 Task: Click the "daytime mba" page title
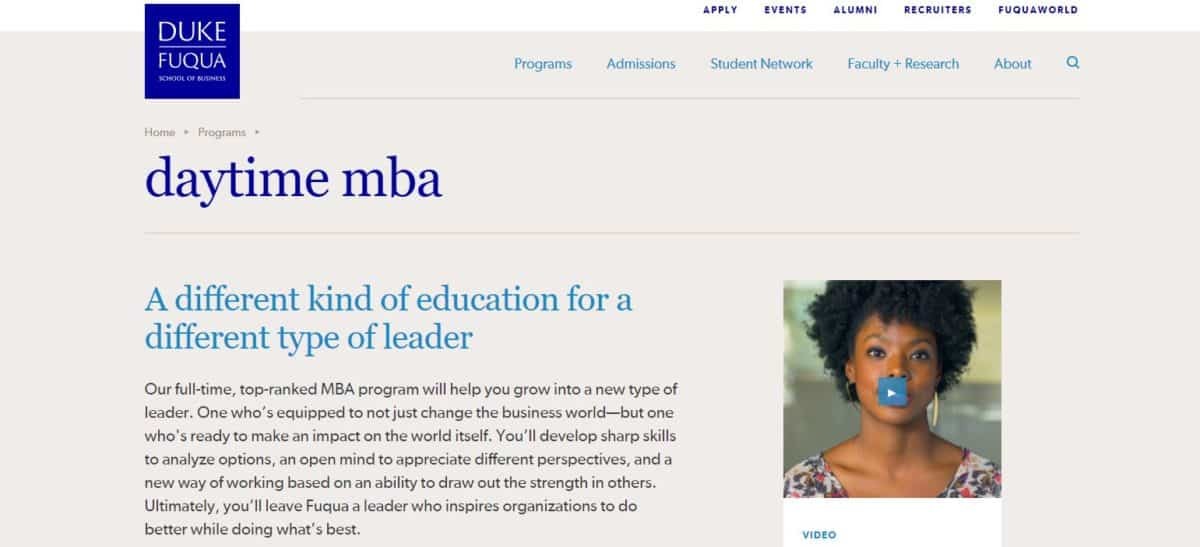pyautogui.click(x=293, y=180)
